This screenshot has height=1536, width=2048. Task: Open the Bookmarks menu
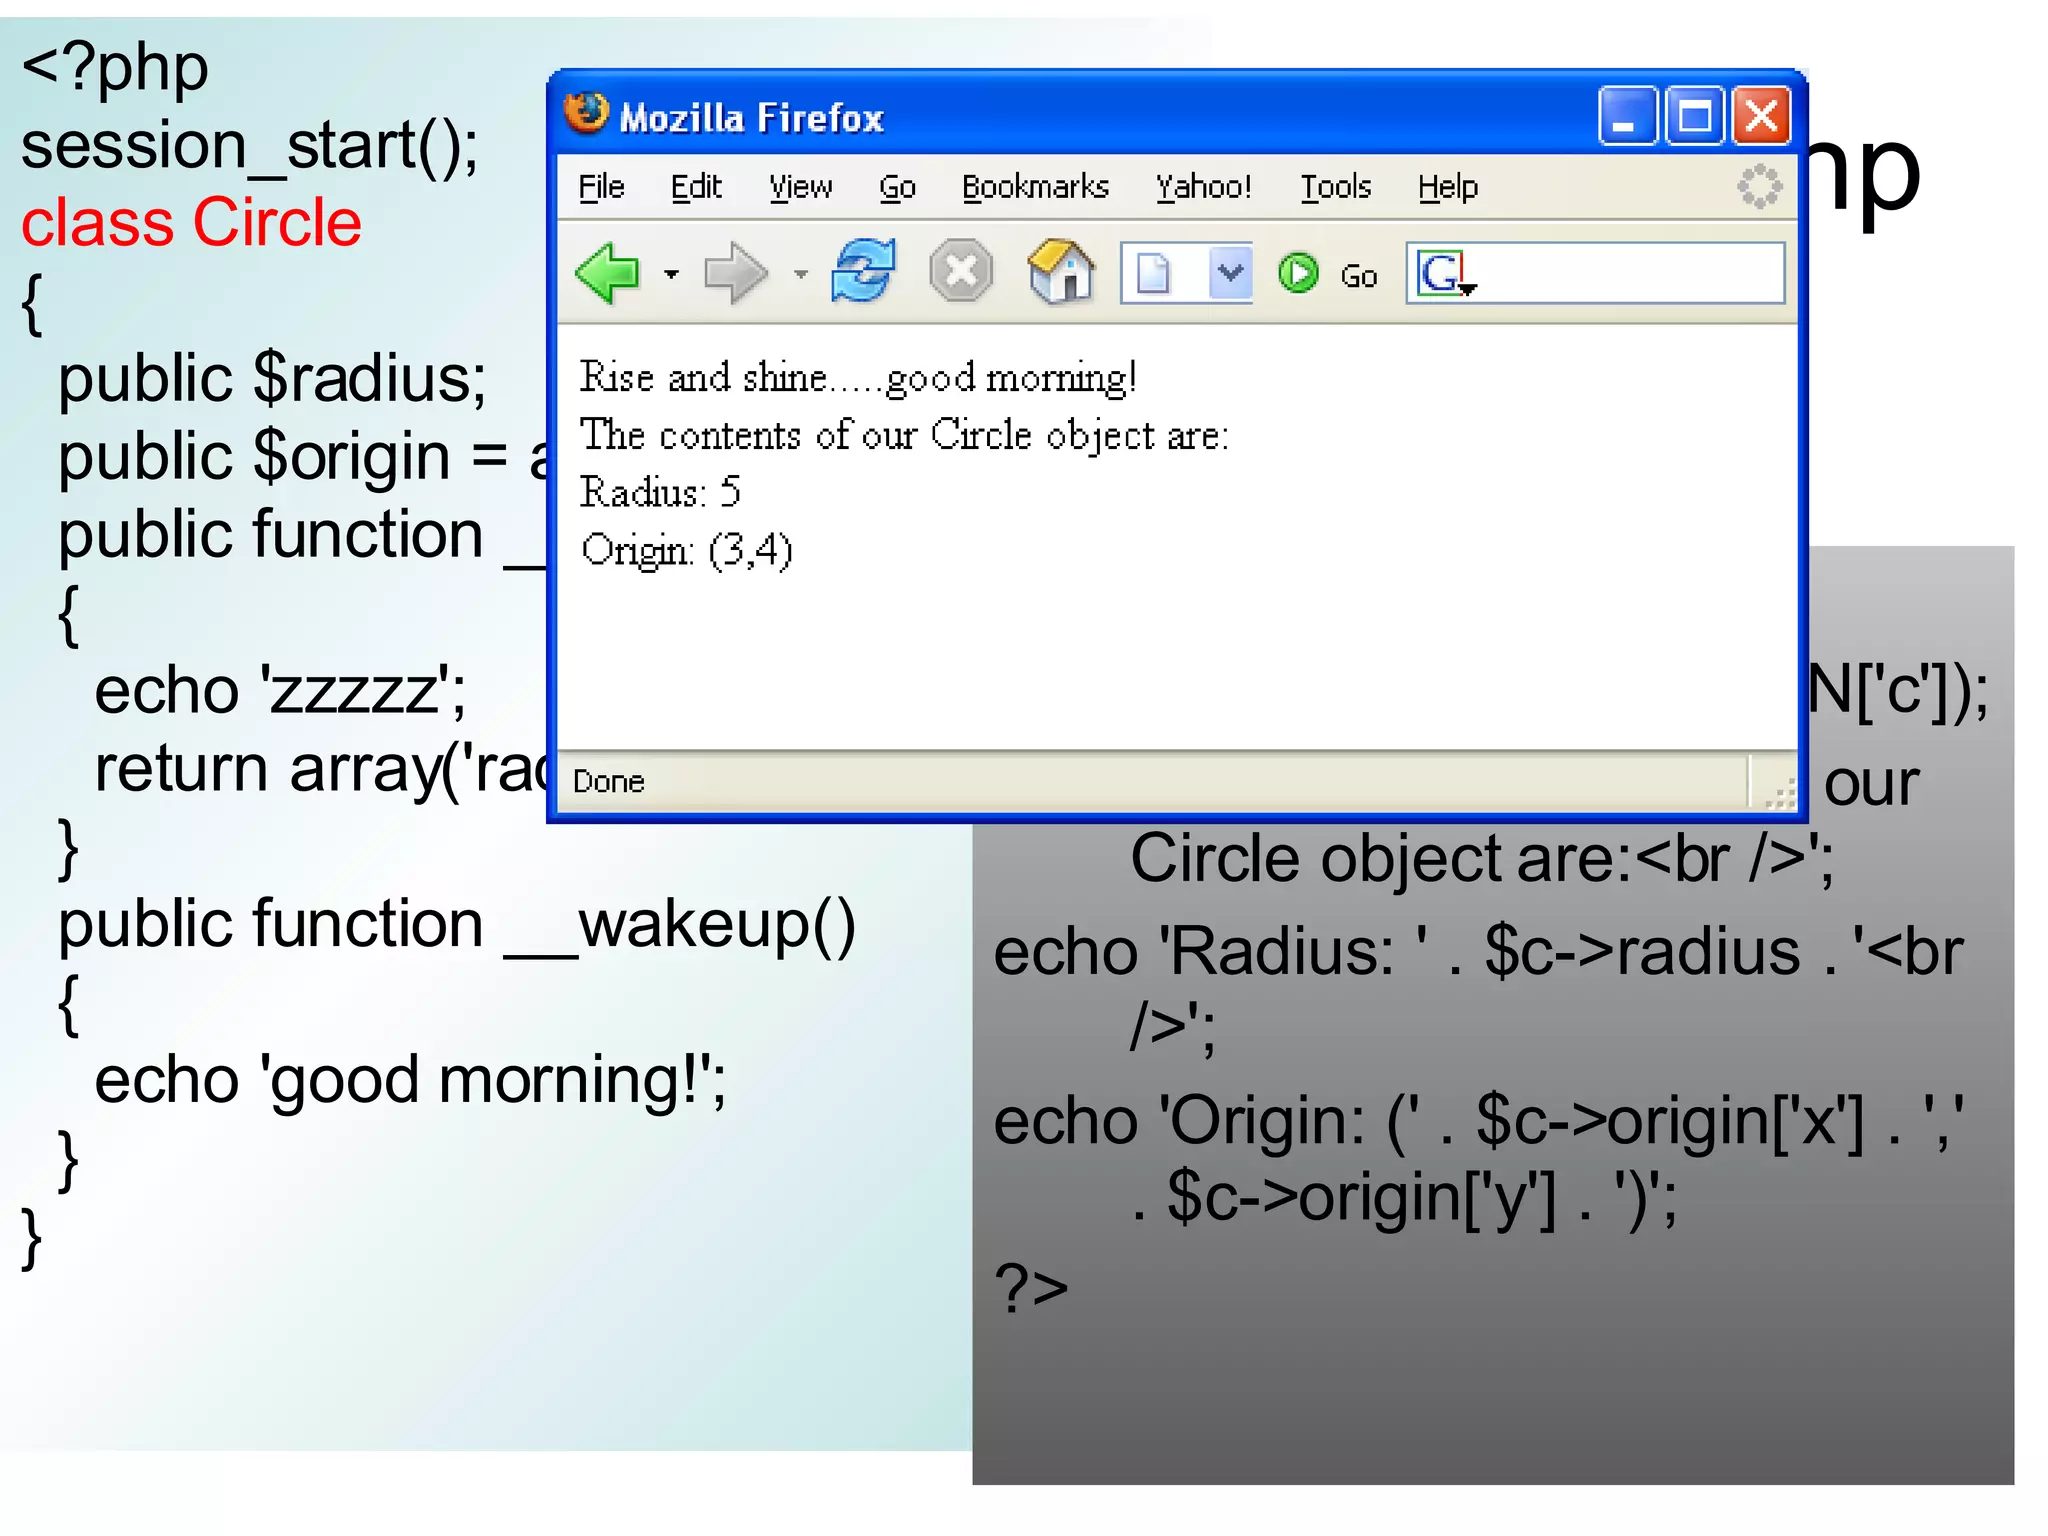[x=1035, y=187]
